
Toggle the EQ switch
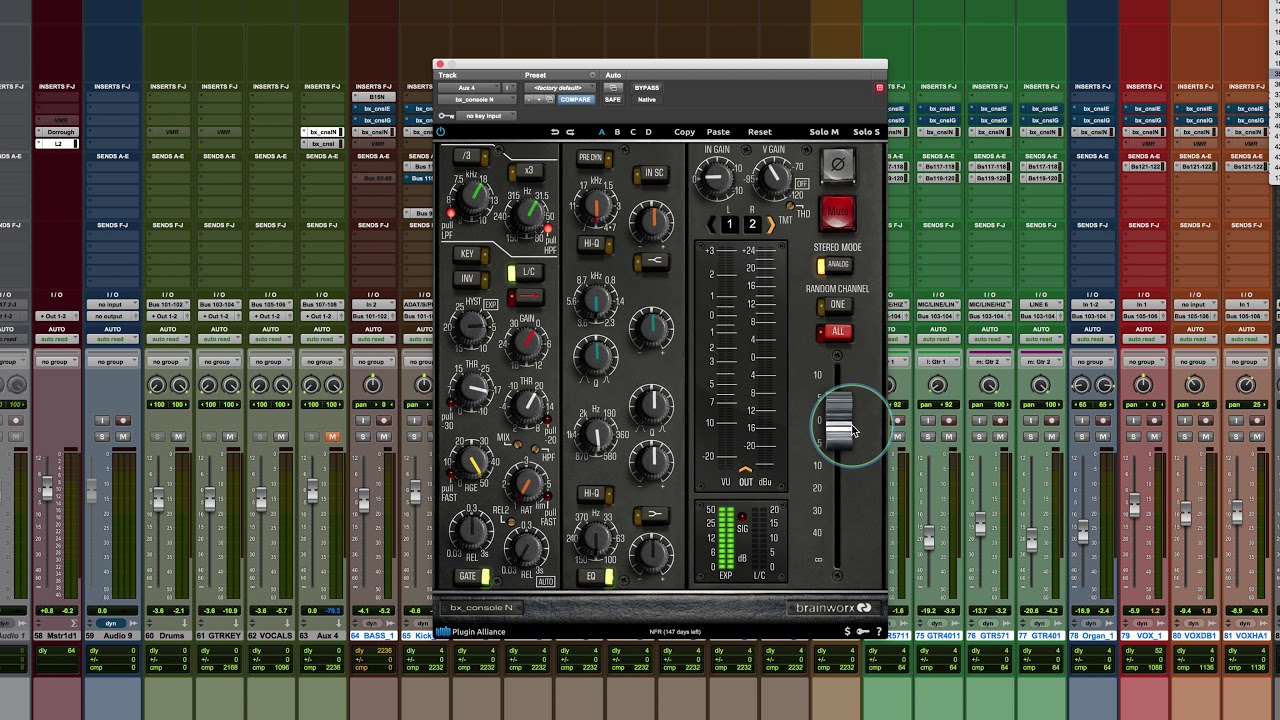[x=595, y=577]
